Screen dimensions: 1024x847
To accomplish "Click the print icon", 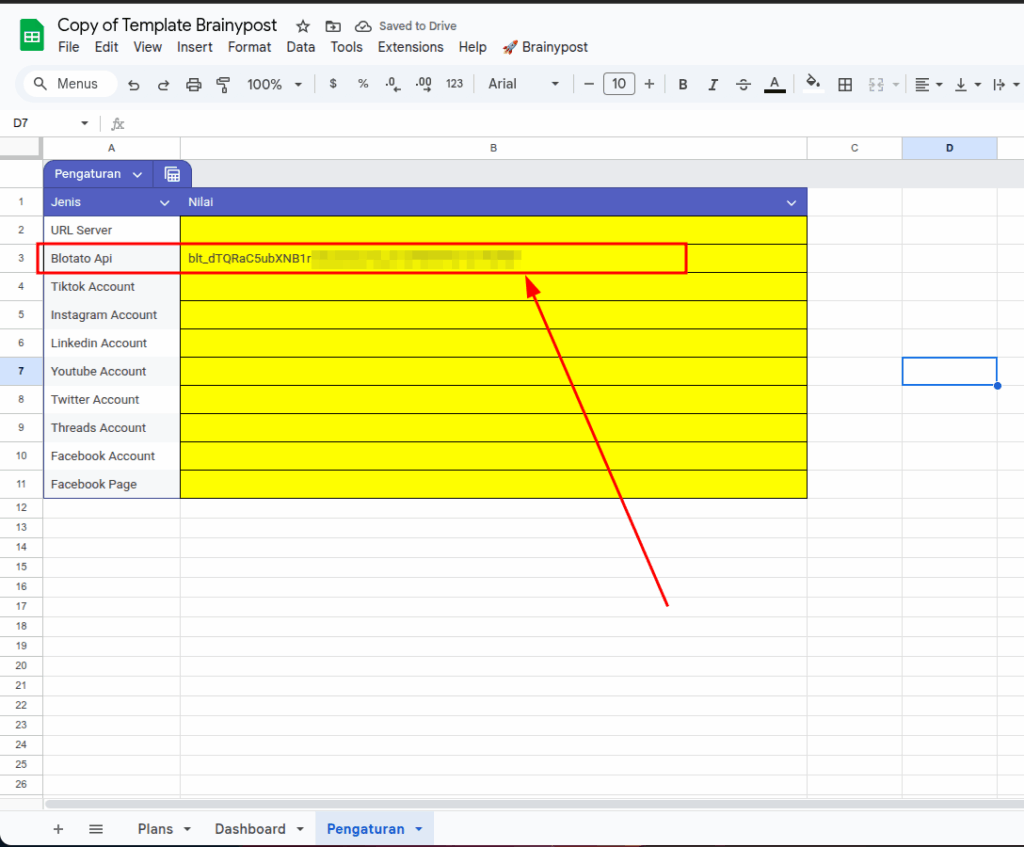I will point(194,85).
